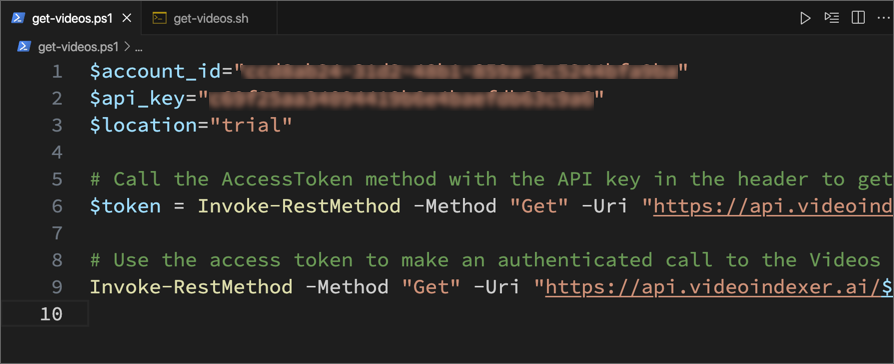This screenshot has height=364, width=894.
Task: Click get-videos.ps1 in the breadcrumb
Action: coord(78,47)
